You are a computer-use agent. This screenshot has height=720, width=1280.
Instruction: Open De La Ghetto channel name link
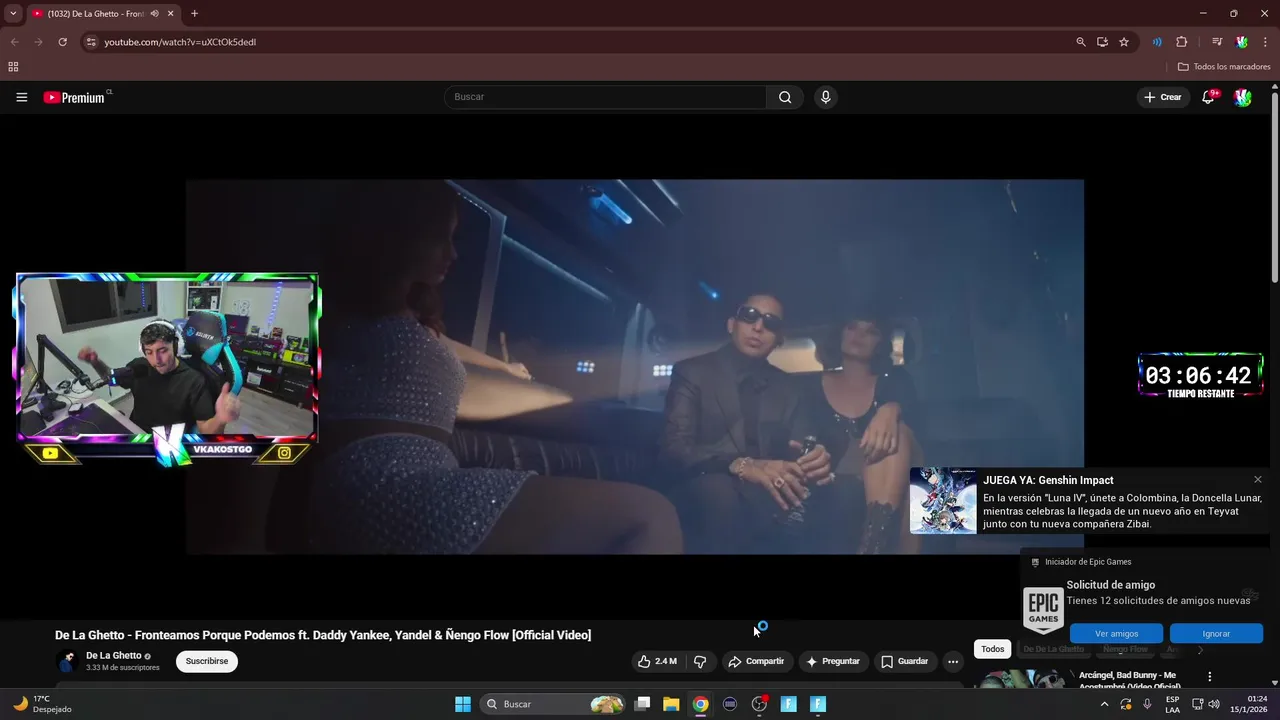[113, 656]
